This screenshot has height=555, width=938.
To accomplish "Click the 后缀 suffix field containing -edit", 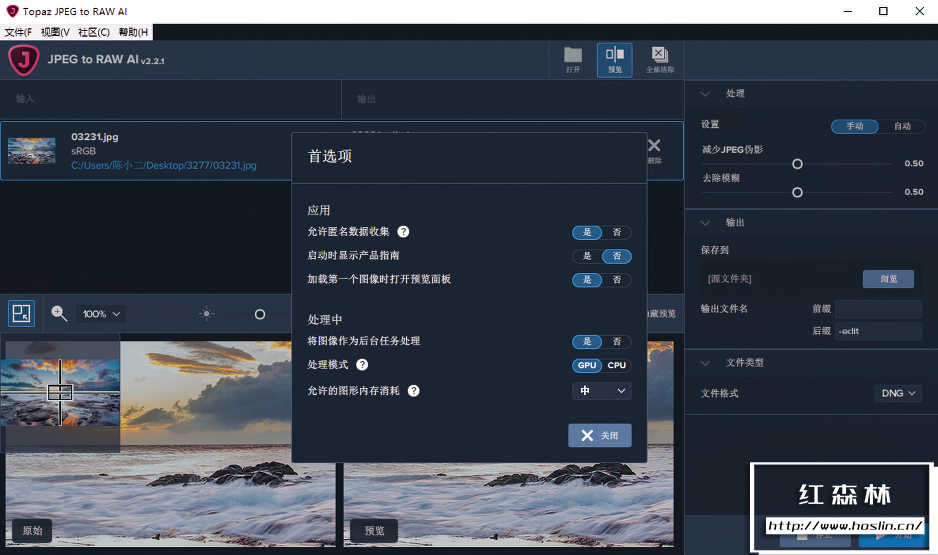I will (x=878, y=331).
